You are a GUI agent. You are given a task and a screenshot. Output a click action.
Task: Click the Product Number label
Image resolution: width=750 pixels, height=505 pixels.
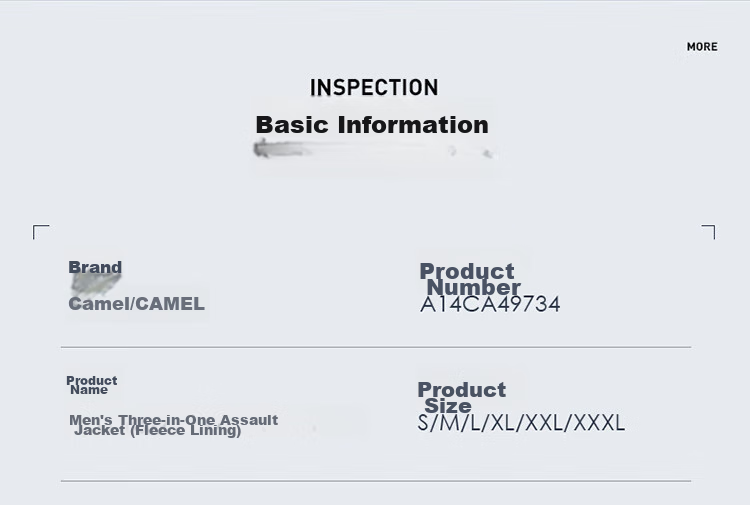[x=470, y=279]
